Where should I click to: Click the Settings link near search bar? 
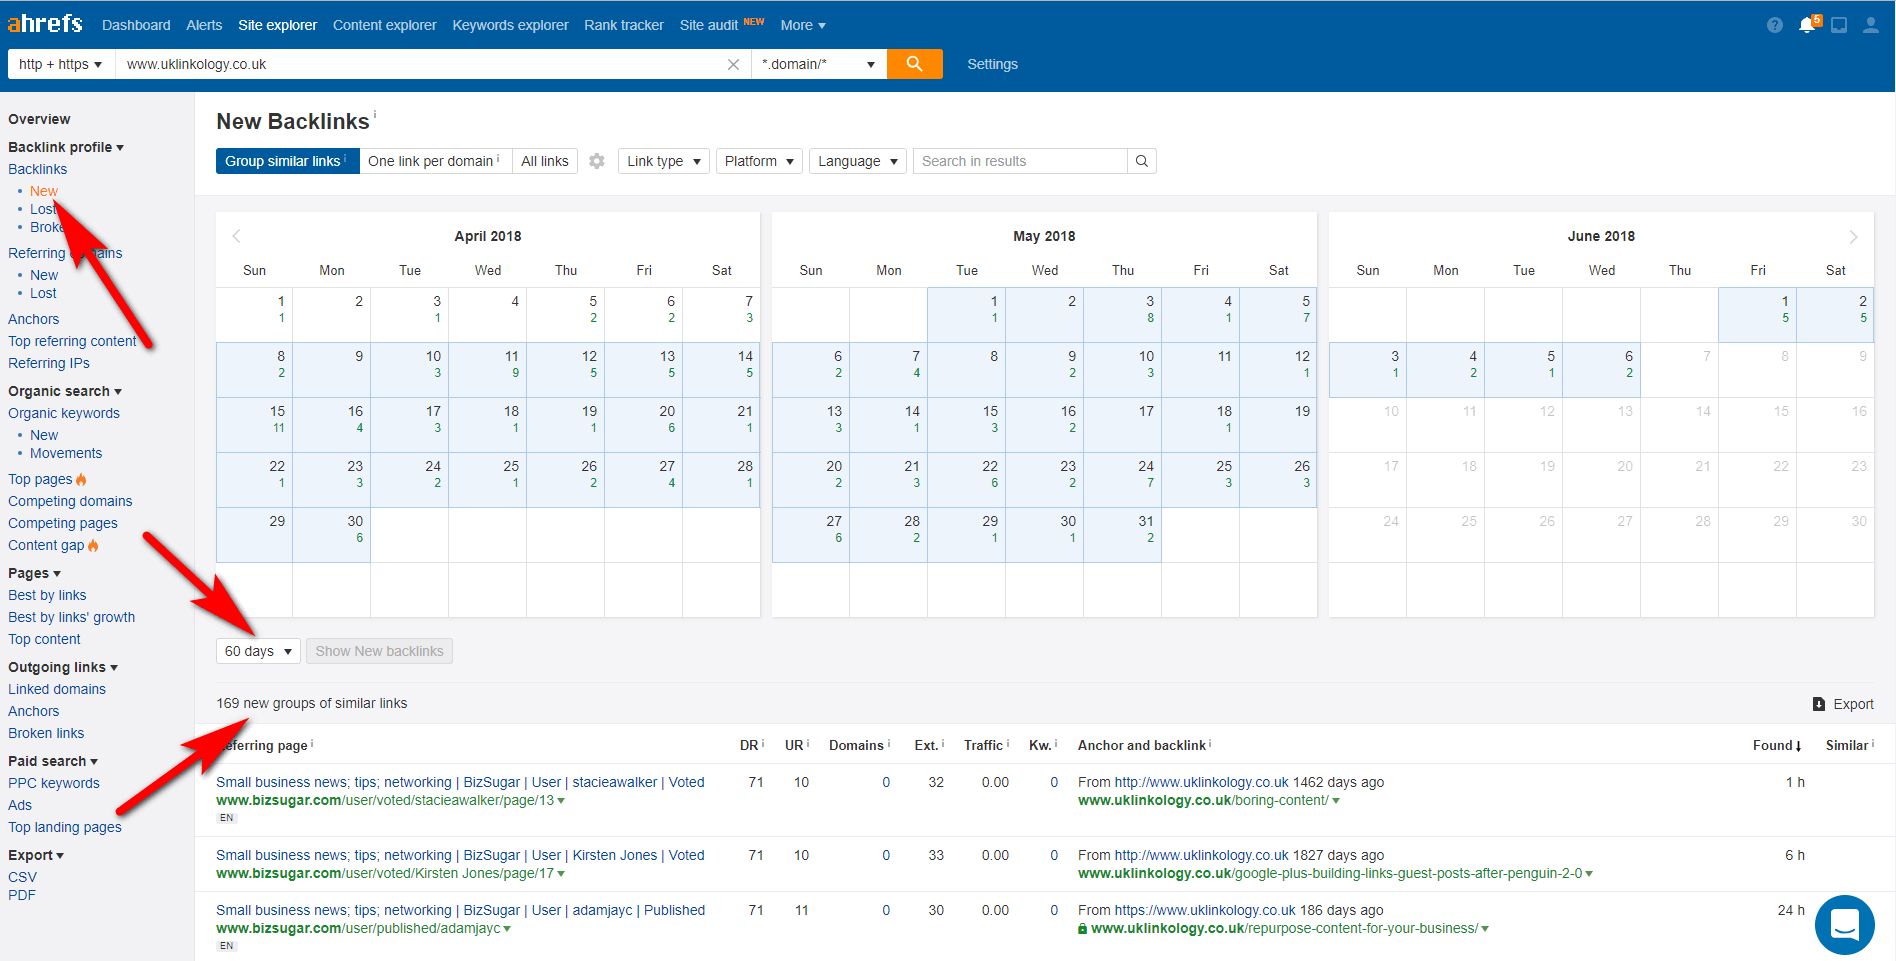click(992, 64)
